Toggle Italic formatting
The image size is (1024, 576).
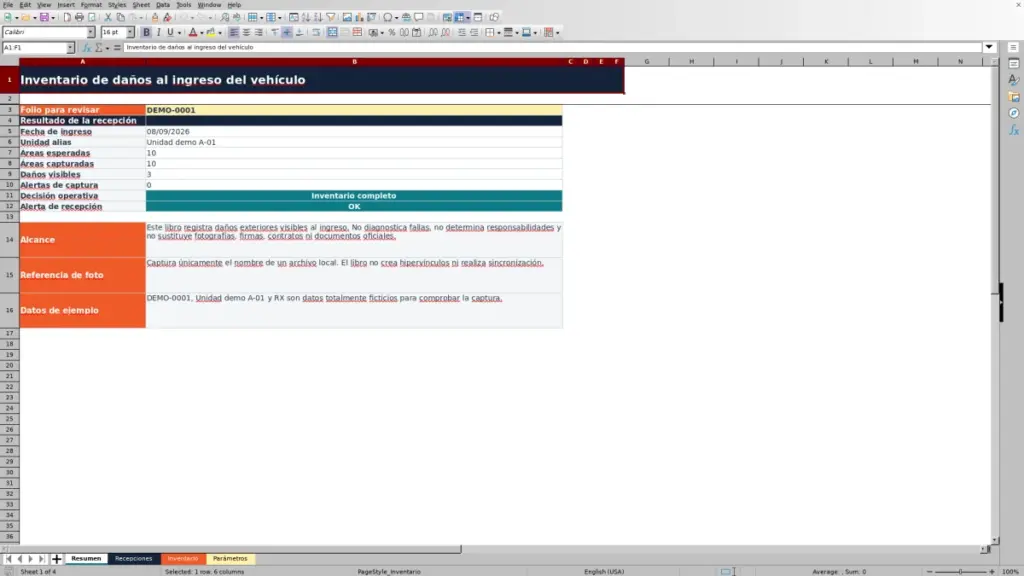[x=158, y=32]
